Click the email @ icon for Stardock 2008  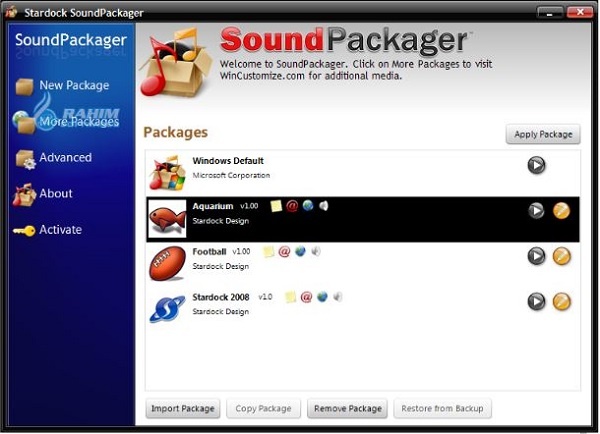point(307,297)
